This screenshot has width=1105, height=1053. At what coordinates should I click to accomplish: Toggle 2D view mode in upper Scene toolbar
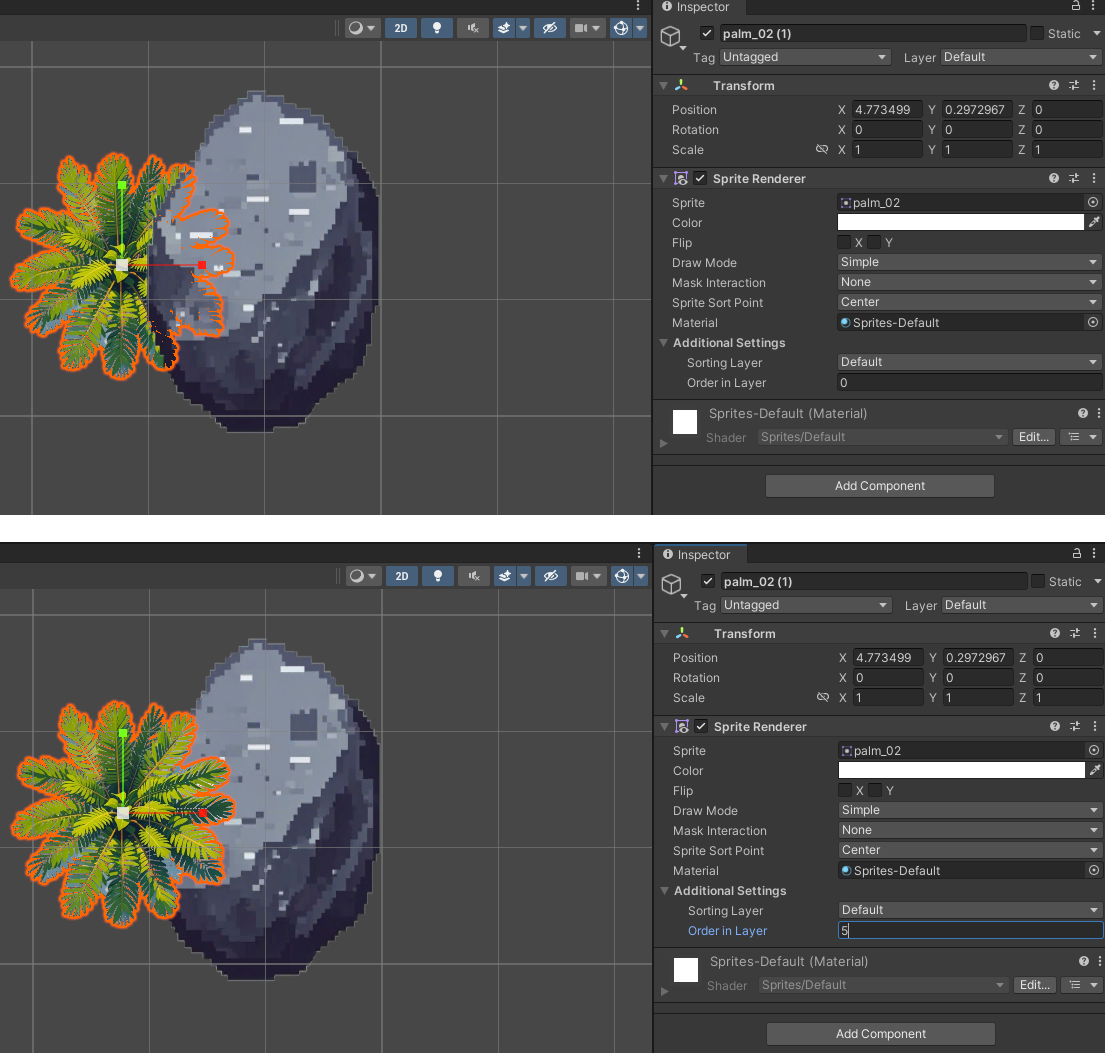tap(401, 28)
